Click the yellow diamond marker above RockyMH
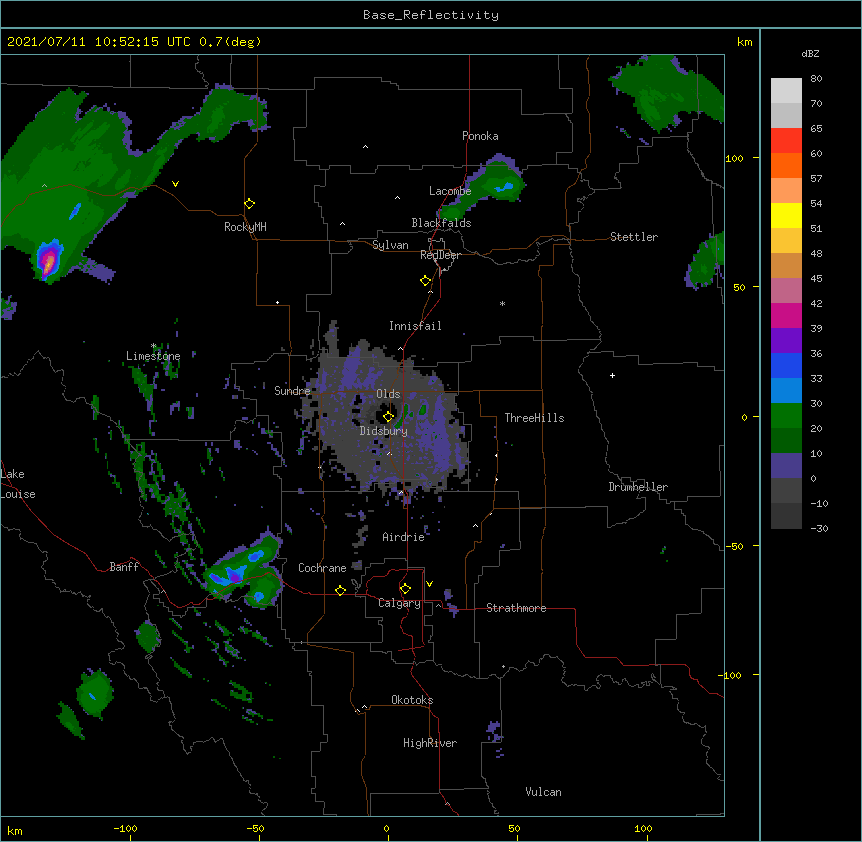Viewport: 862px width, 842px height. [x=250, y=204]
